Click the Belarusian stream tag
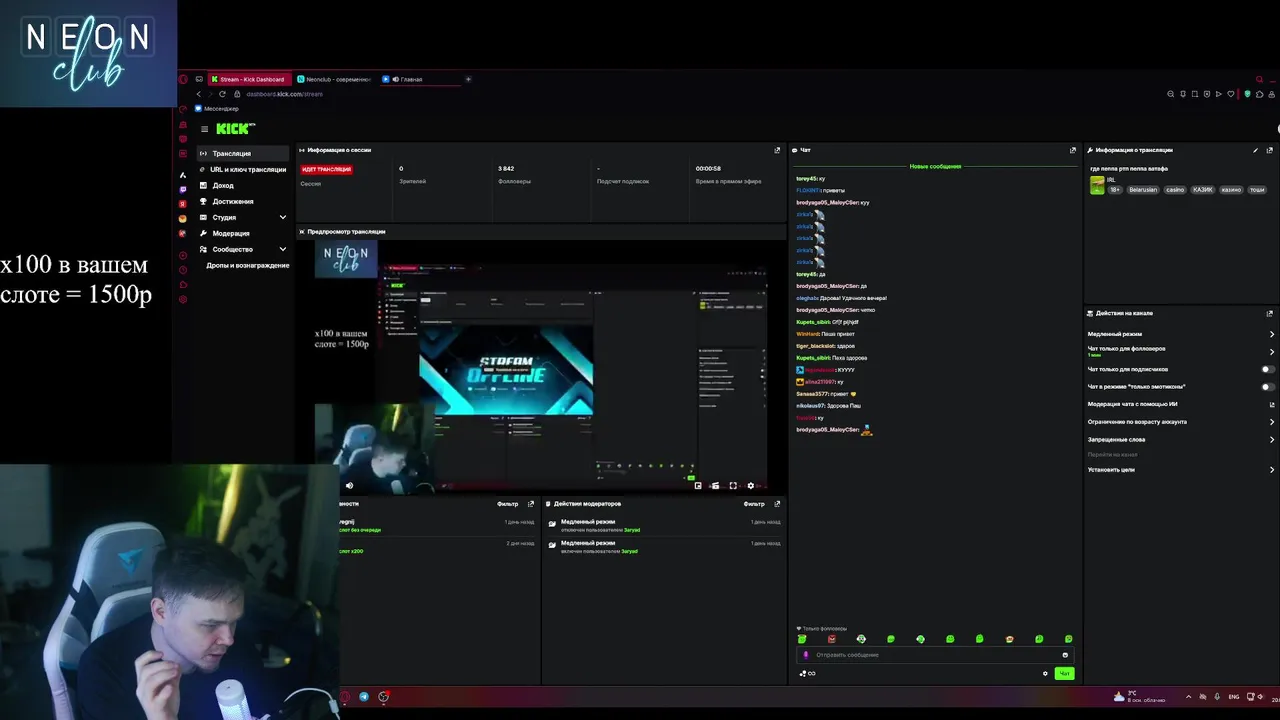The image size is (1280, 720). 1143,190
